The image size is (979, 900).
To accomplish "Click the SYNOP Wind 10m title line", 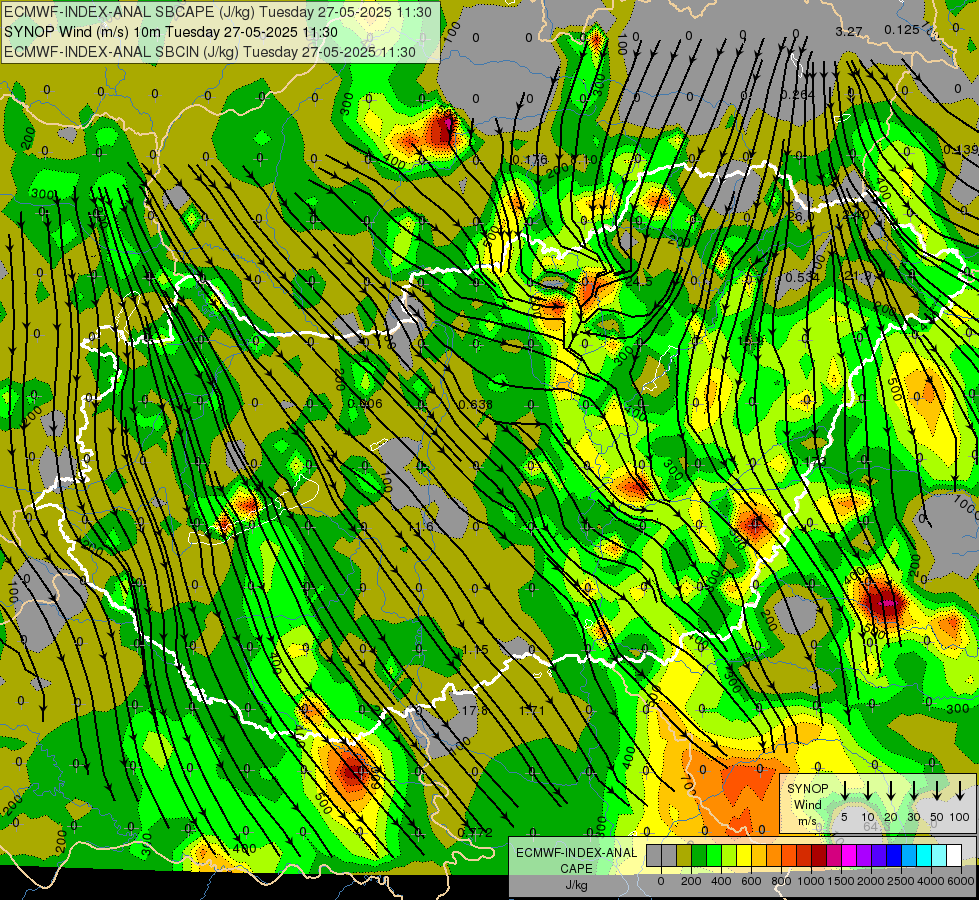I will (170, 32).
